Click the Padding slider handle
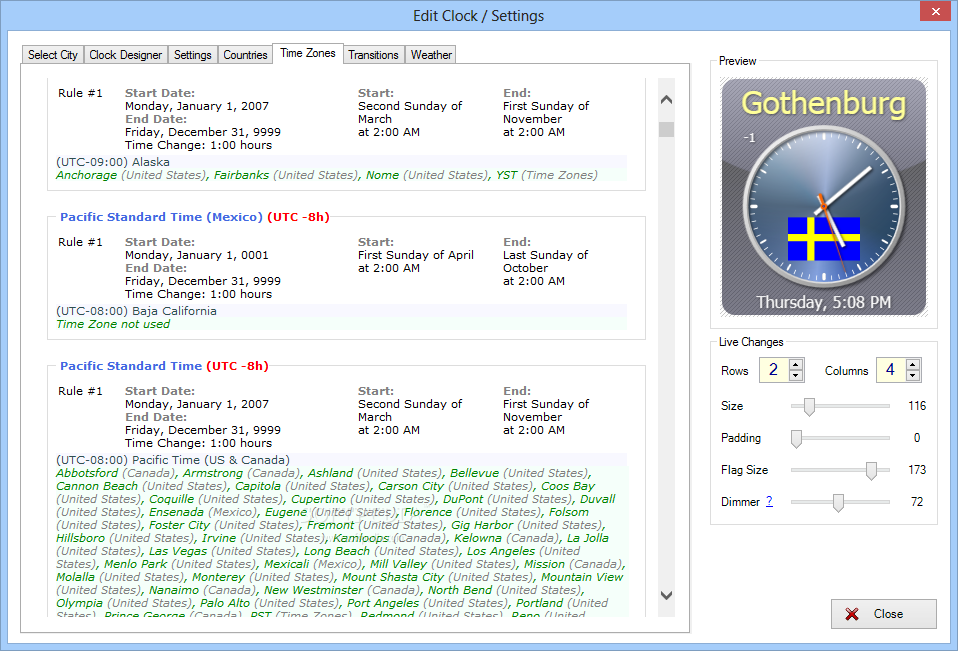The image size is (958, 651). coord(796,438)
